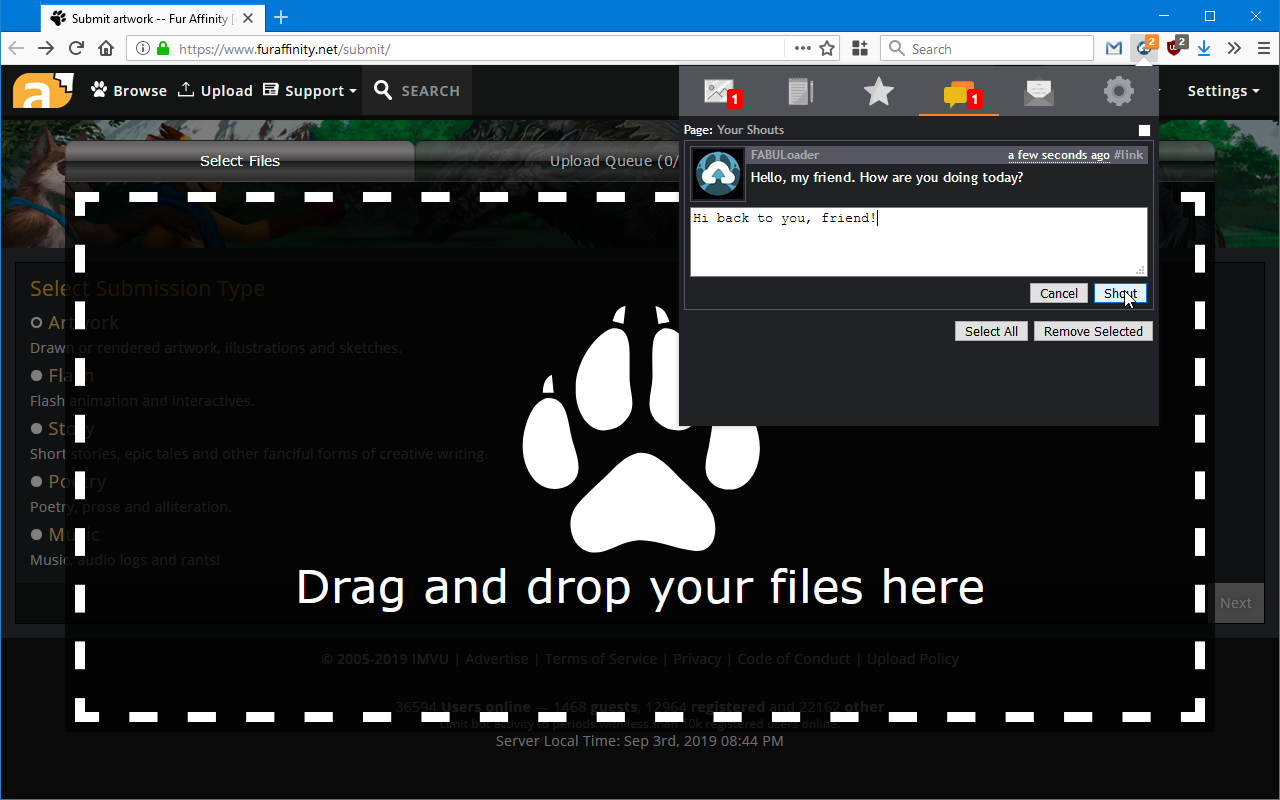This screenshot has height=800, width=1280.
Task: Go back with the browser back arrow
Action: pyautogui.click(x=15, y=48)
